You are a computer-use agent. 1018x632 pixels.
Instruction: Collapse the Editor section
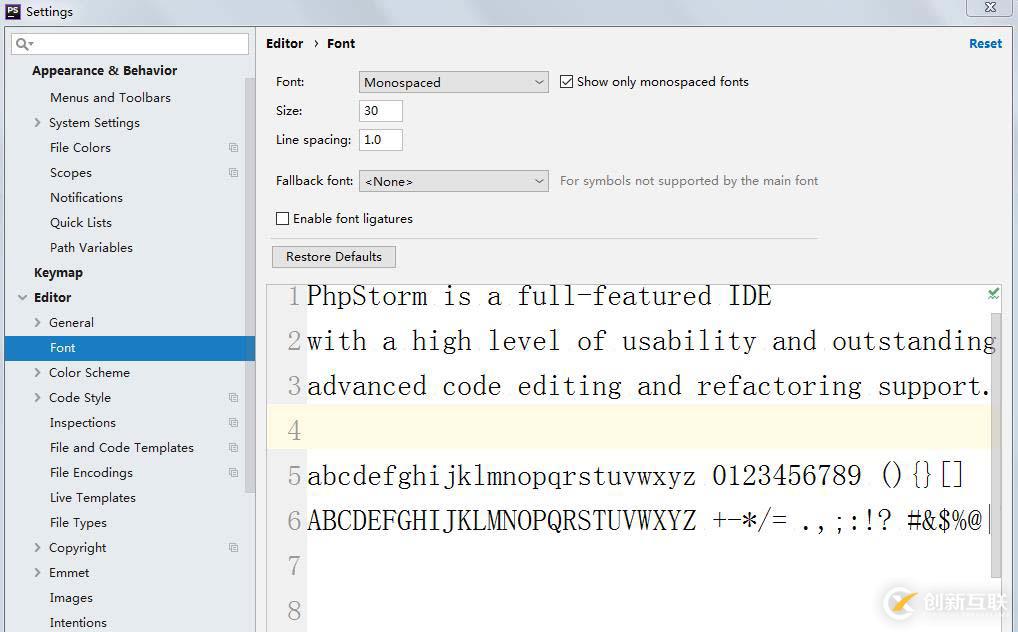tap(23, 297)
